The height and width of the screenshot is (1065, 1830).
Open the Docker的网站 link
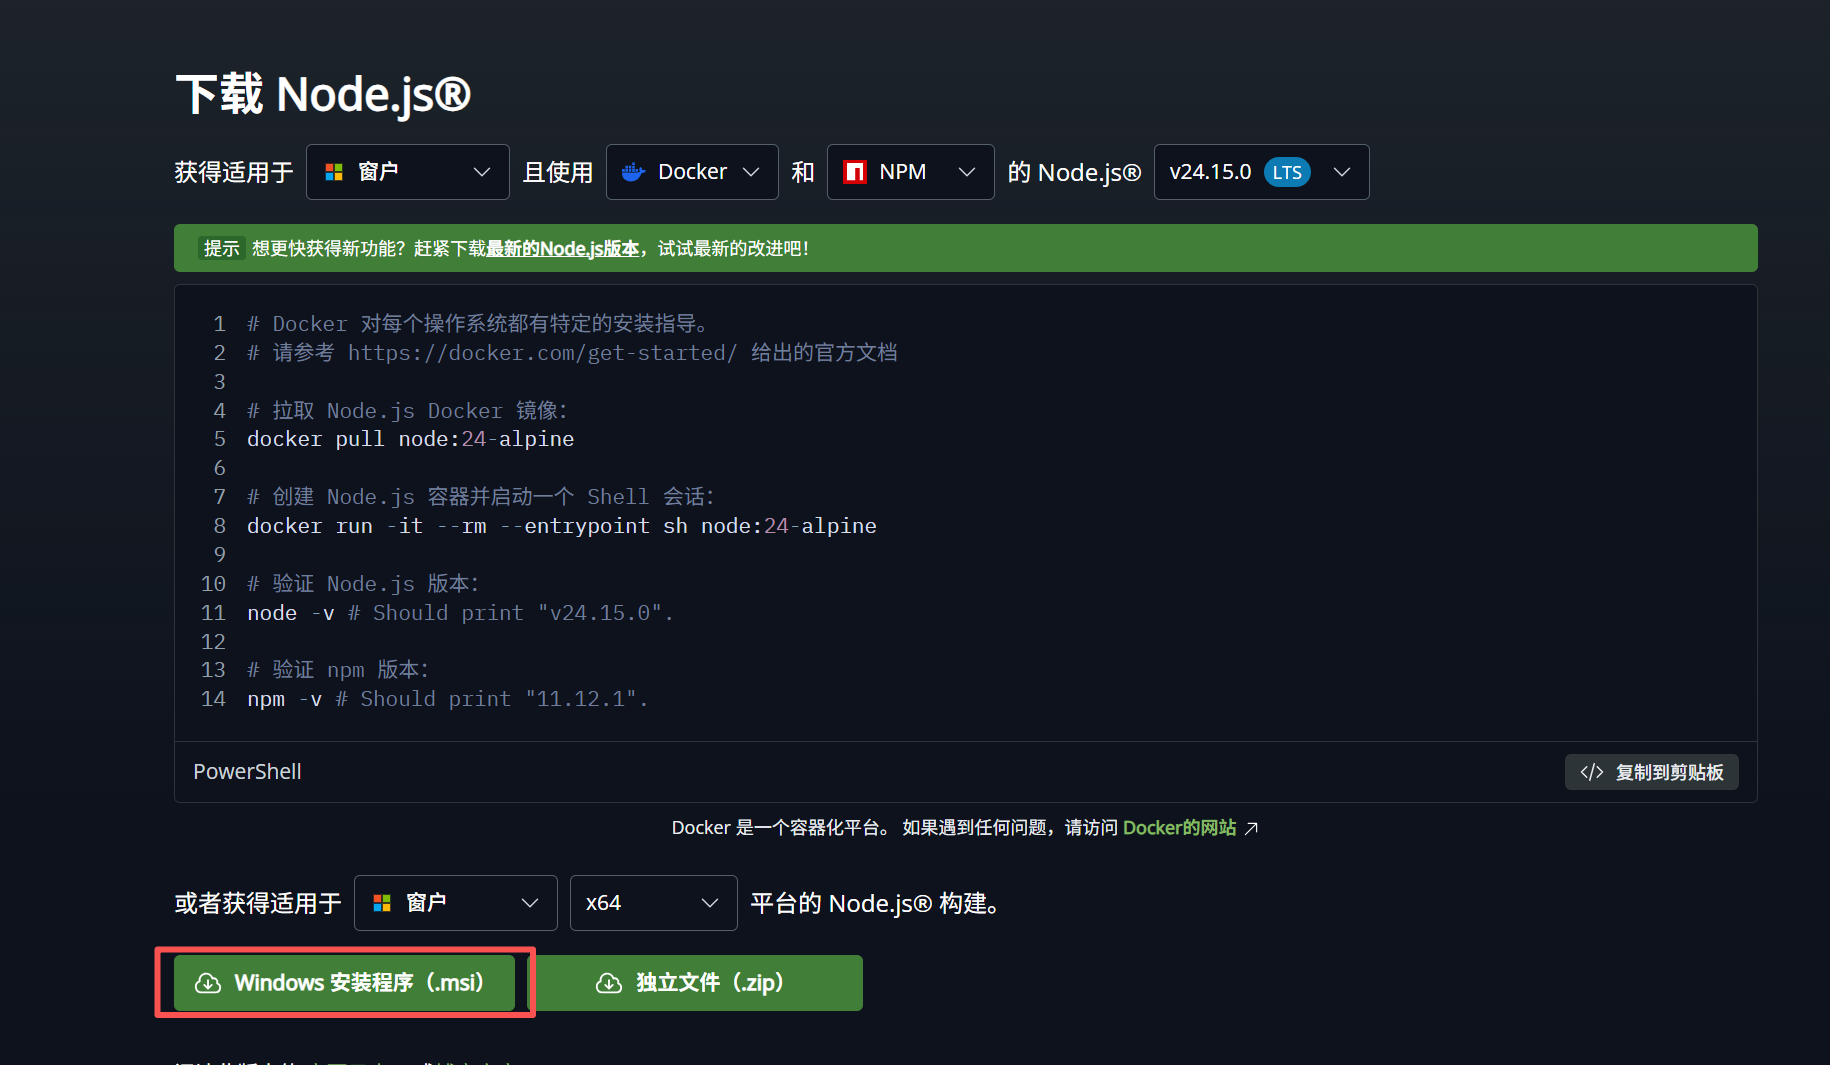click(x=1179, y=828)
